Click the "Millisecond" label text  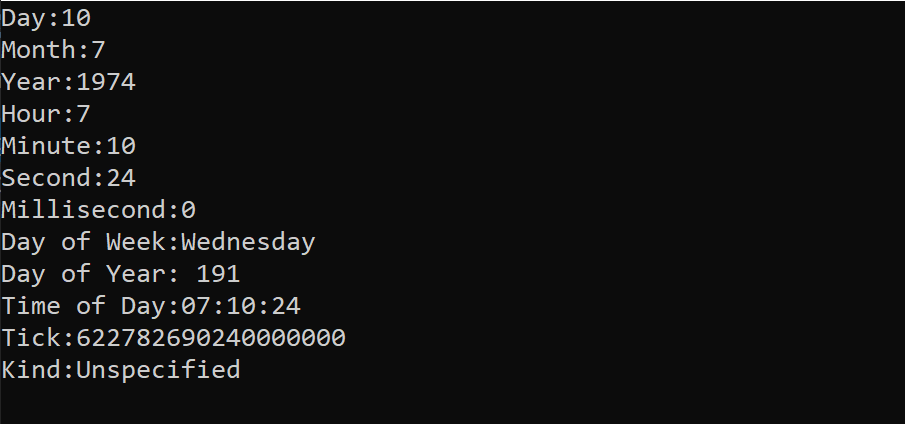(83, 210)
